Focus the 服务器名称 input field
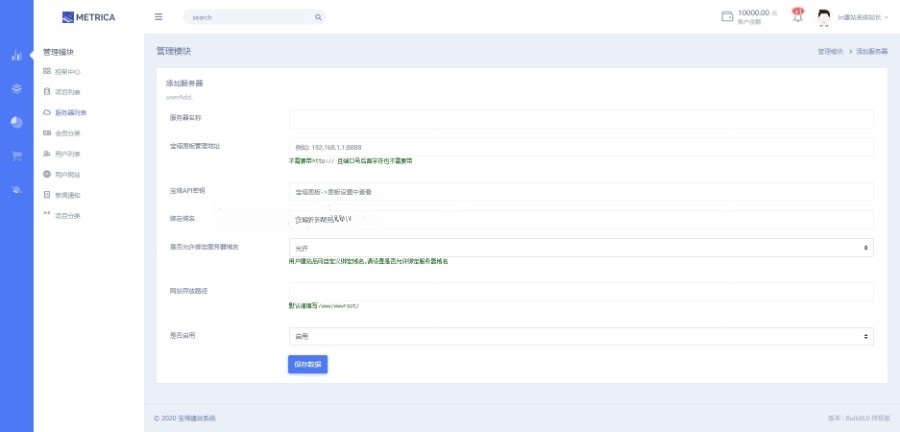The width and height of the screenshot is (900, 432). point(581,119)
